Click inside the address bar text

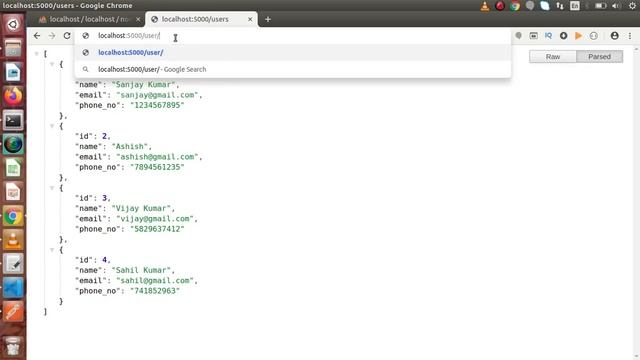129,36
